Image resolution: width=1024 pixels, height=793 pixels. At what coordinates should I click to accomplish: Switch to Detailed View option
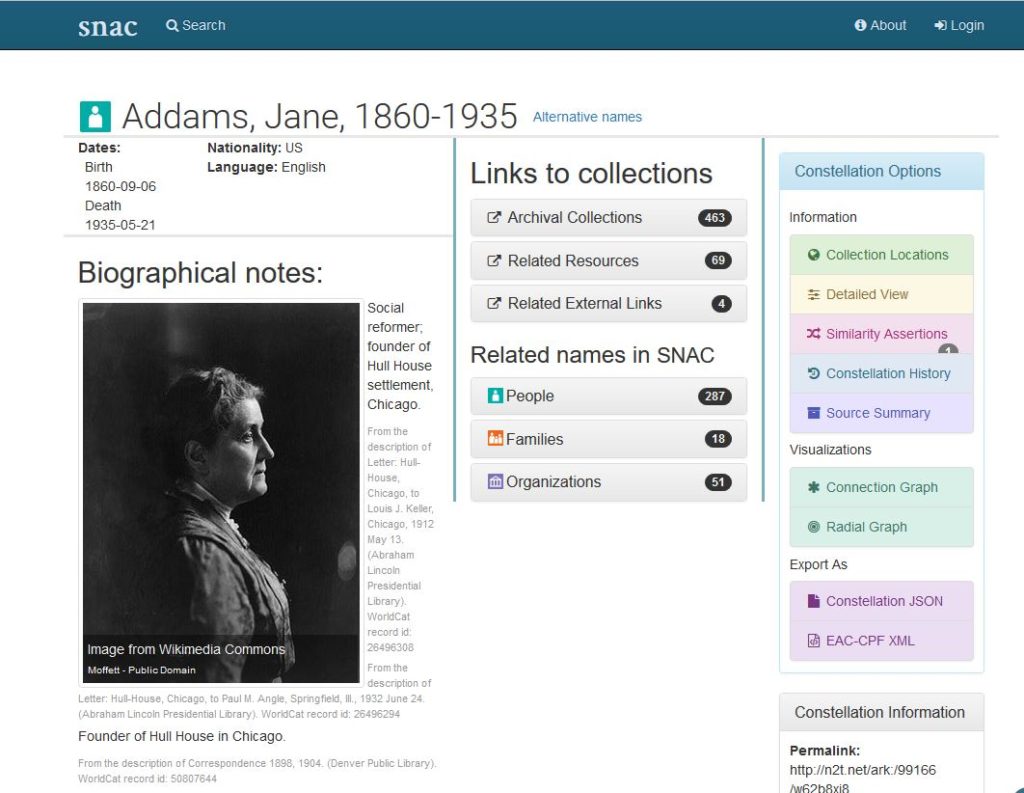pos(881,294)
